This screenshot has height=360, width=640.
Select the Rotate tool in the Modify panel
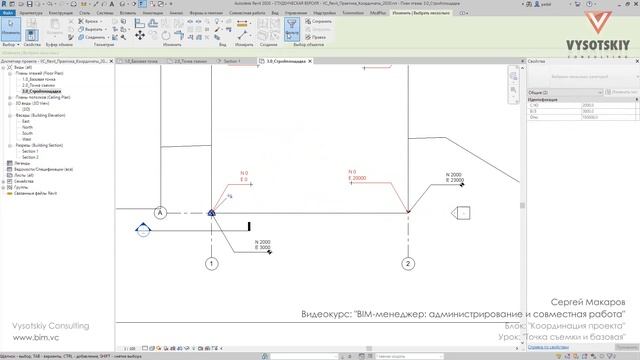click(x=165, y=36)
